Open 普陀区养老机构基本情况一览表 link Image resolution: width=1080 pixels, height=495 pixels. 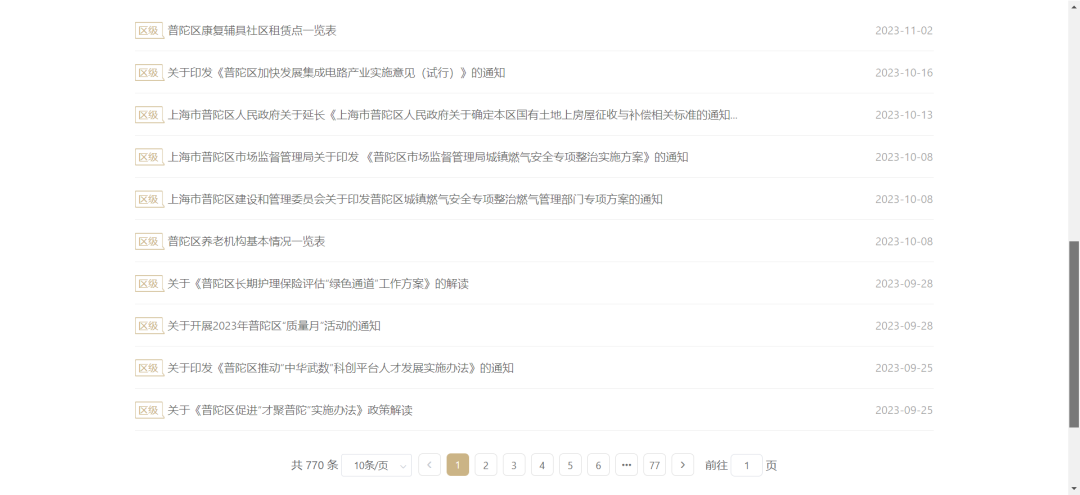(246, 242)
